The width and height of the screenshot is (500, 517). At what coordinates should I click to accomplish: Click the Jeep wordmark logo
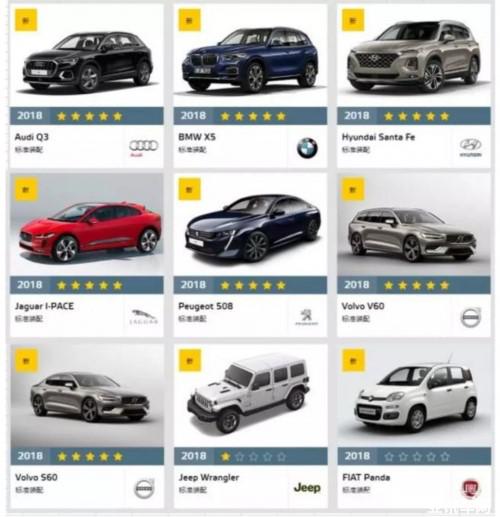tap(307, 488)
